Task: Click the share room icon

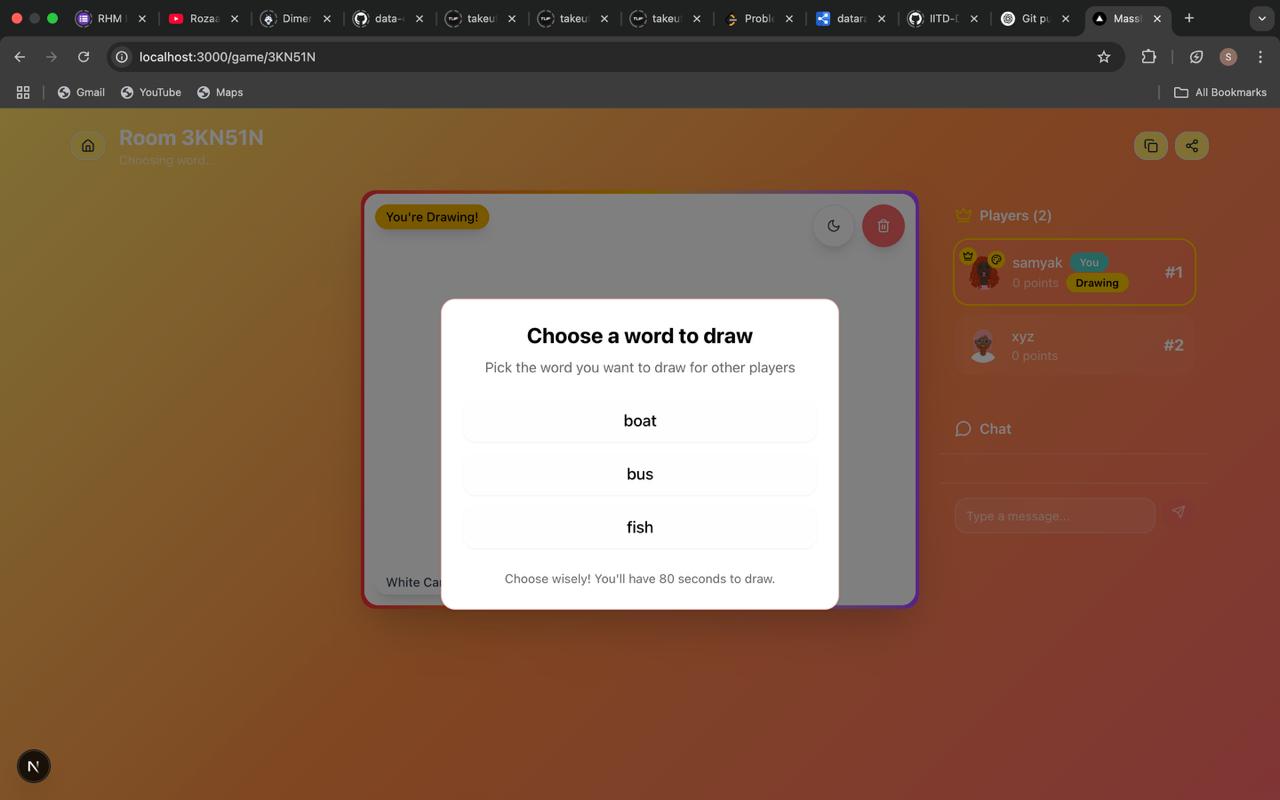Action: point(1191,146)
